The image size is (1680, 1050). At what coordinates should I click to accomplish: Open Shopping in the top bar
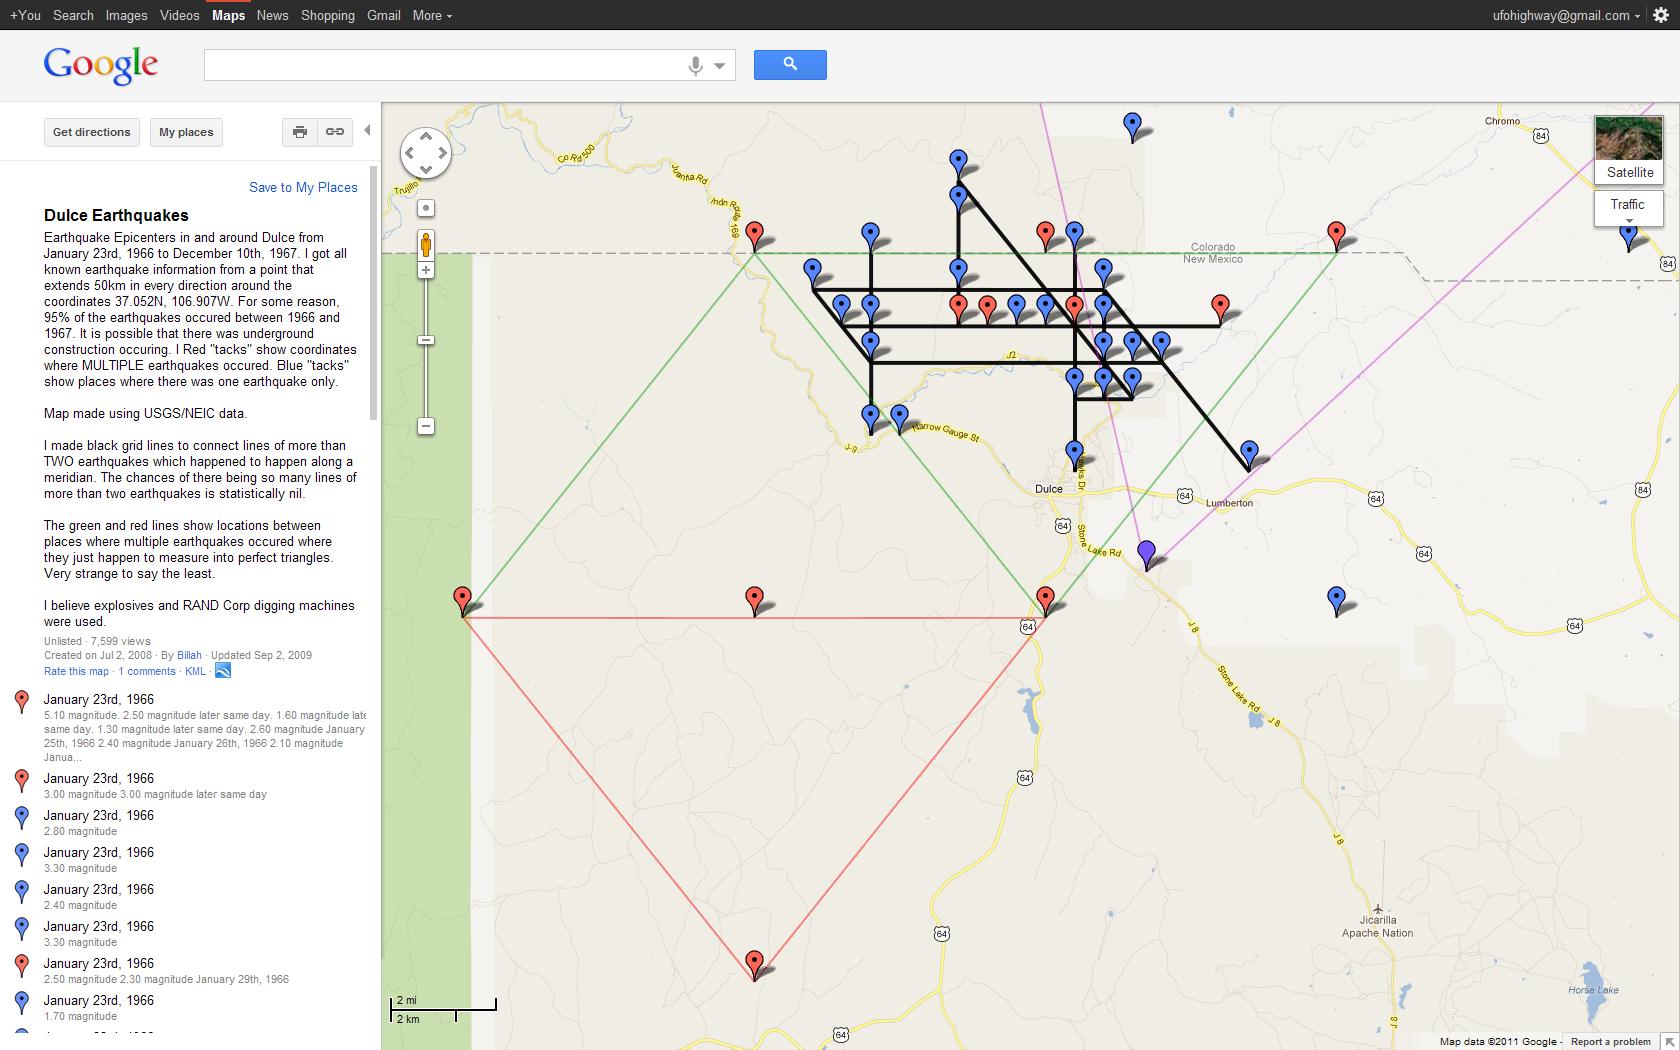pyautogui.click(x=328, y=15)
